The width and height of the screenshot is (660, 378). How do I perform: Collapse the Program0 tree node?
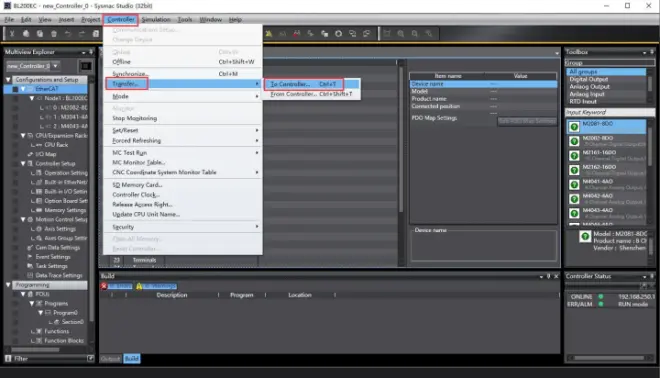tap(40, 313)
